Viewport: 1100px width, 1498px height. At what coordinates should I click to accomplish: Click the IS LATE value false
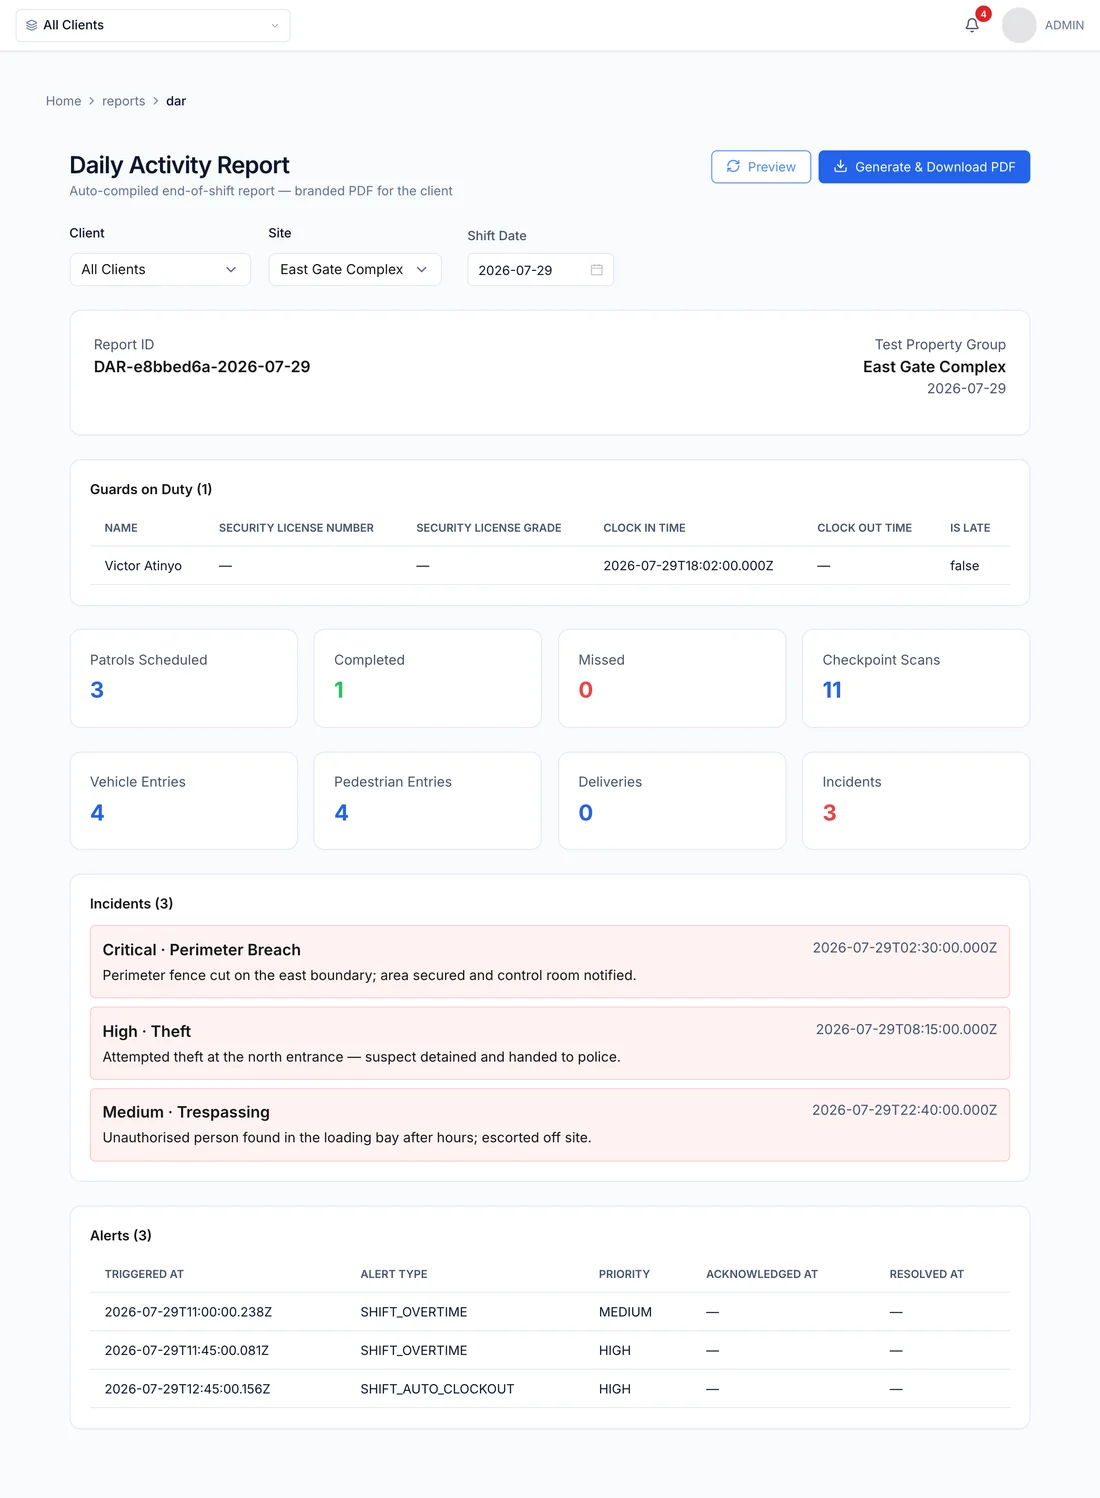[x=964, y=566]
